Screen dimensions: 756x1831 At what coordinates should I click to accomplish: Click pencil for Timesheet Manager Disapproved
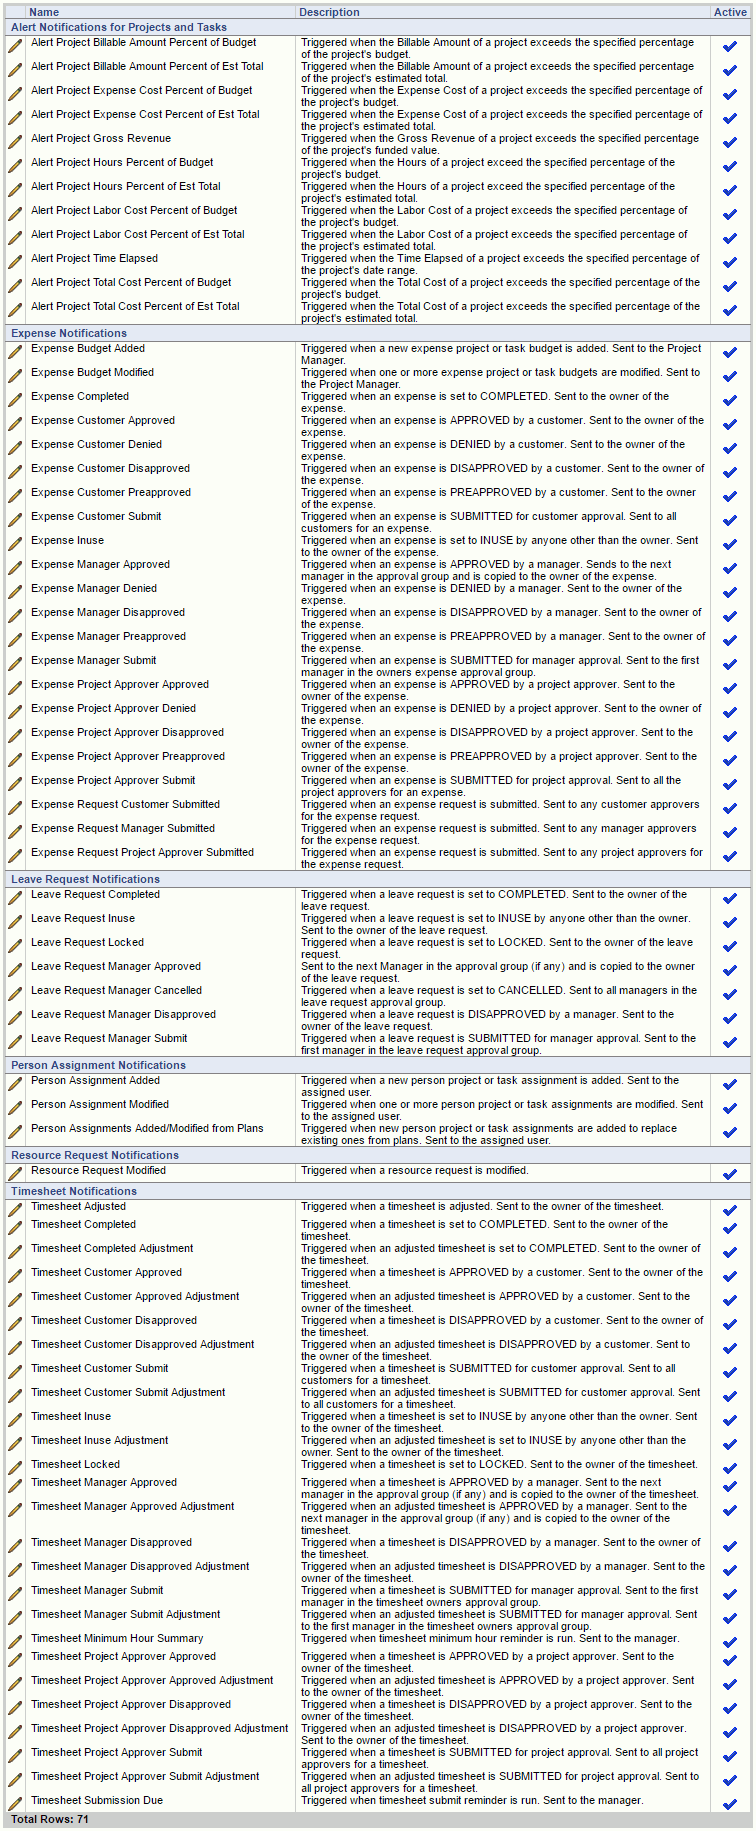(15, 1546)
